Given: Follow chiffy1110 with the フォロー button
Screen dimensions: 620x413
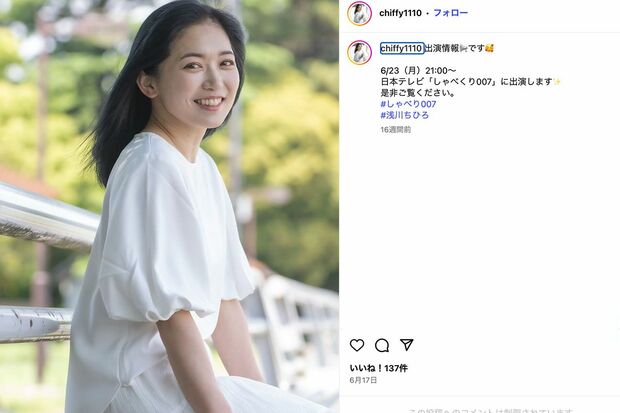Looking at the screenshot, I should (451, 13).
